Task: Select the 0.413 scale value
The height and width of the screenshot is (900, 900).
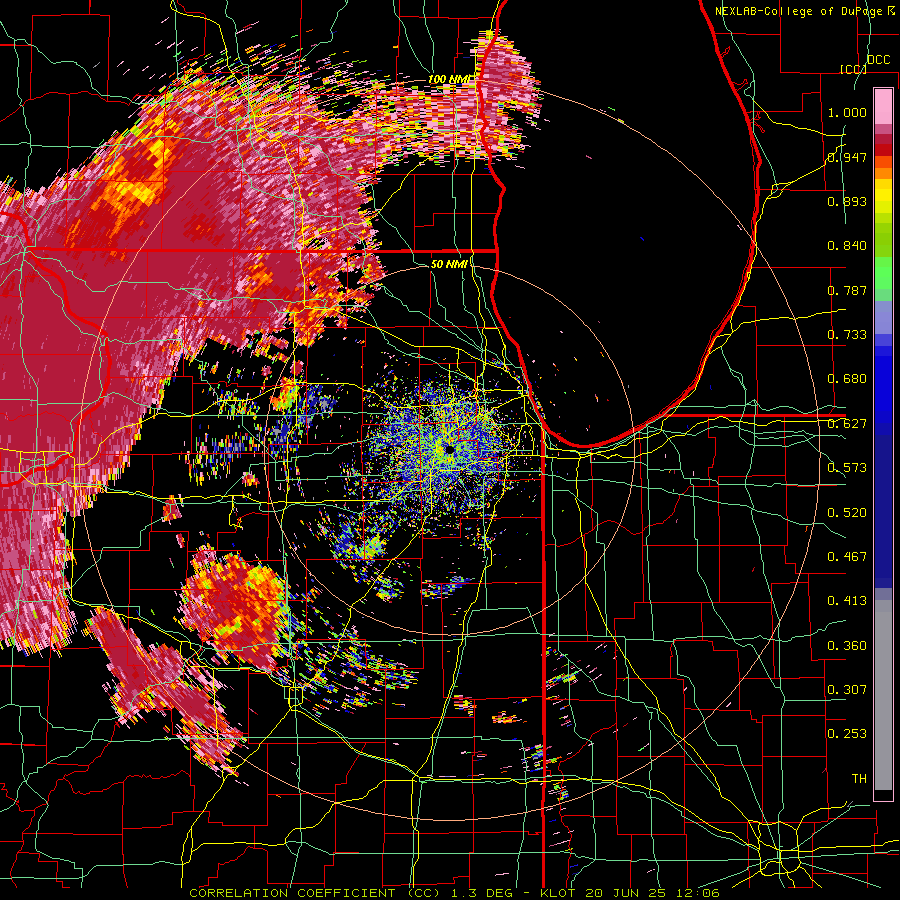Action: click(x=847, y=601)
